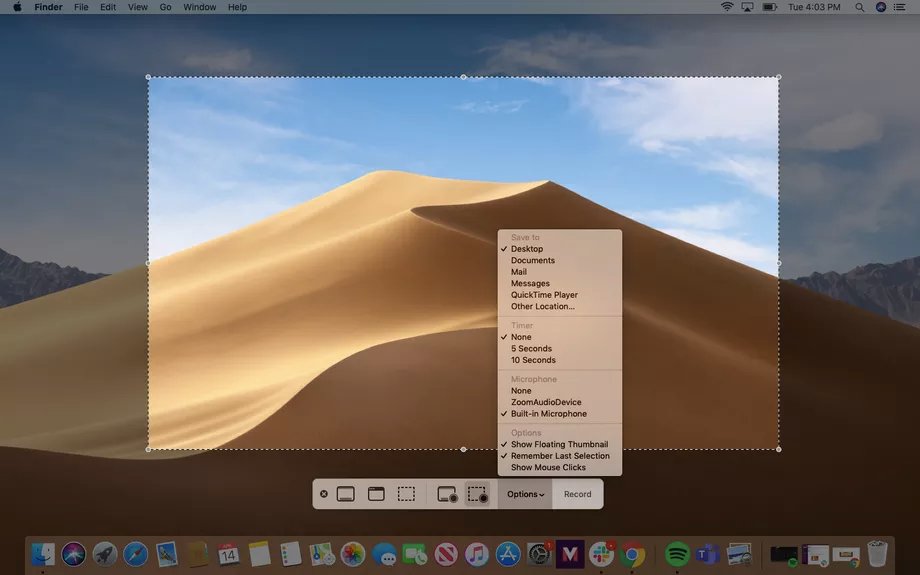Open Safari from the dock
This screenshot has height=575, width=920.
[x=135, y=553]
